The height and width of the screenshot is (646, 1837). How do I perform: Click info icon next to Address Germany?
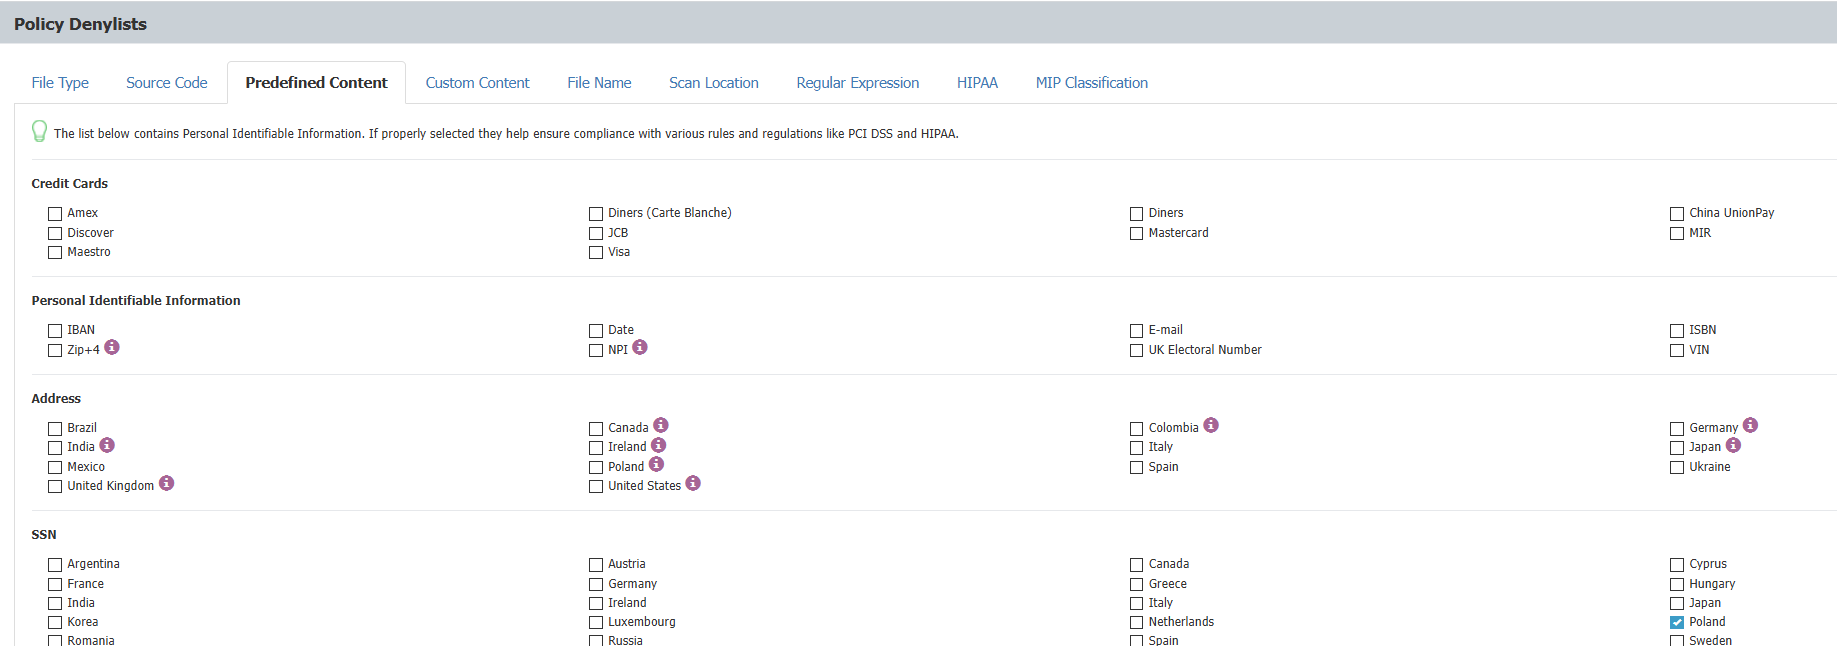click(x=1750, y=425)
